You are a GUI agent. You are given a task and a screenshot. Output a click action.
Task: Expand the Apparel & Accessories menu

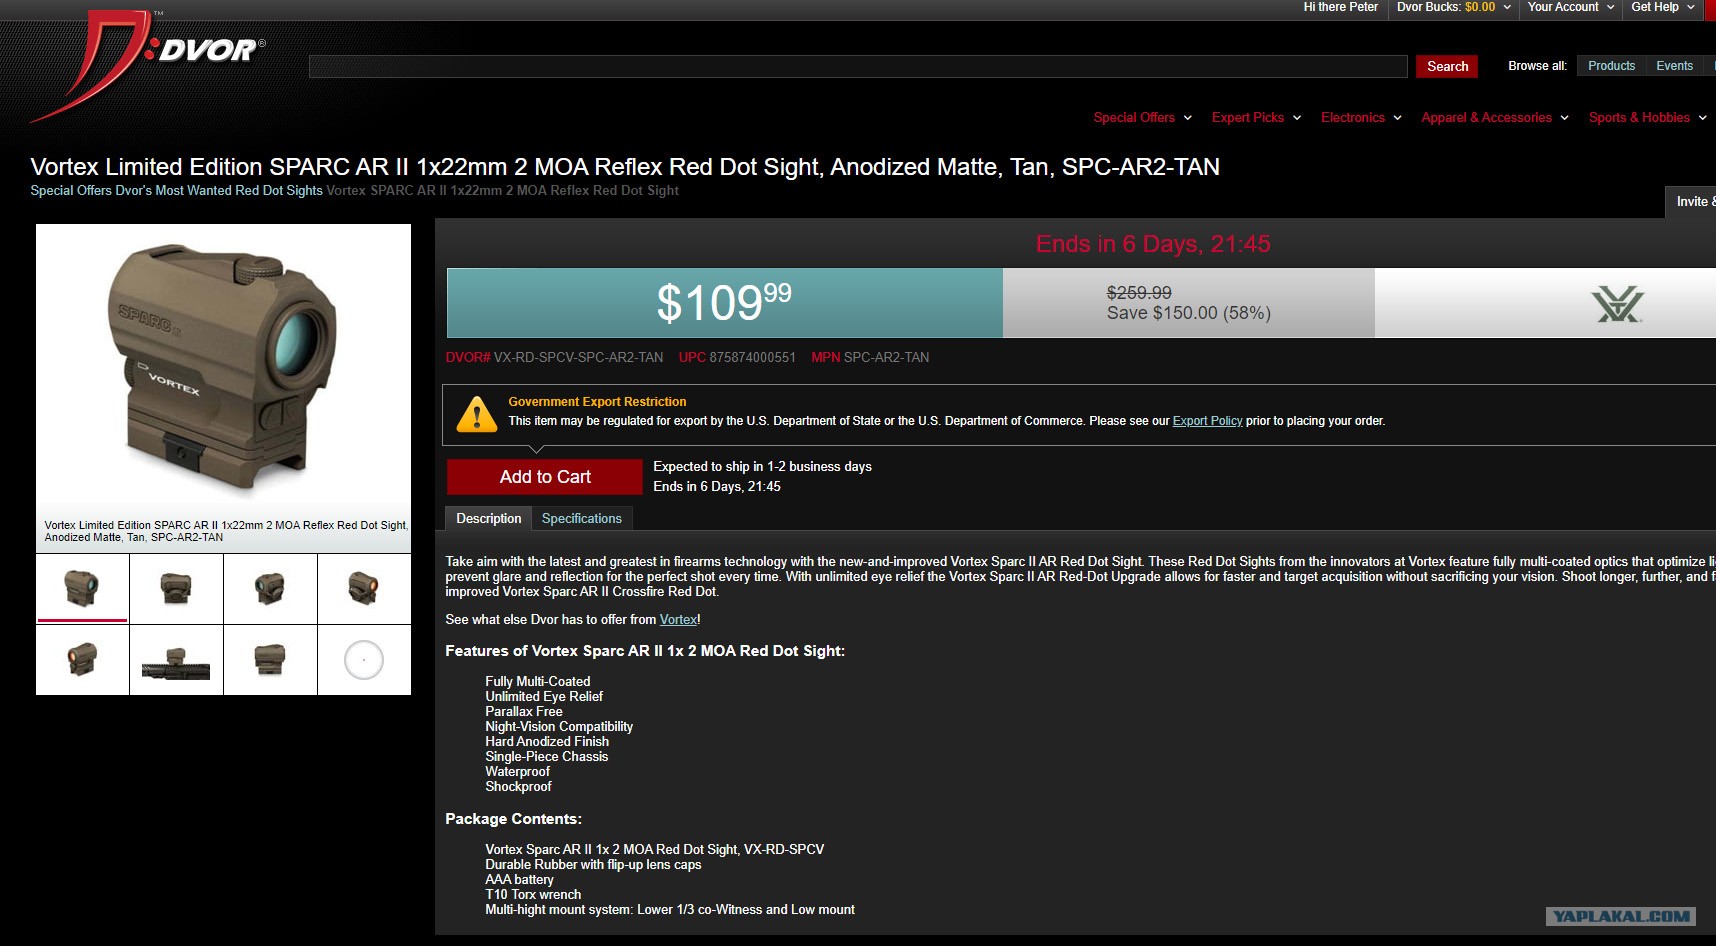1495,117
